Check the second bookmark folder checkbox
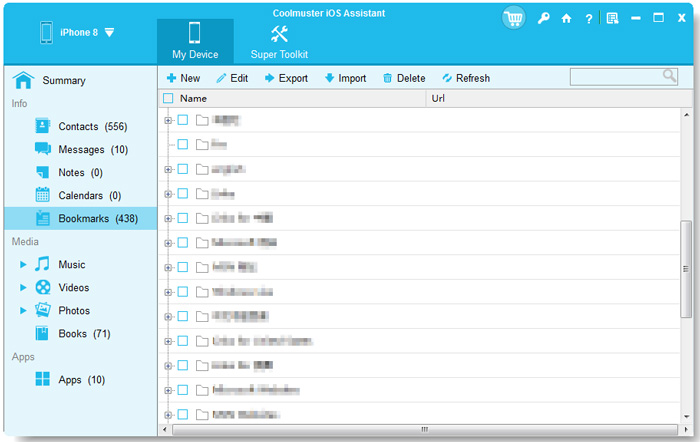The width and height of the screenshot is (700, 442). (x=183, y=144)
